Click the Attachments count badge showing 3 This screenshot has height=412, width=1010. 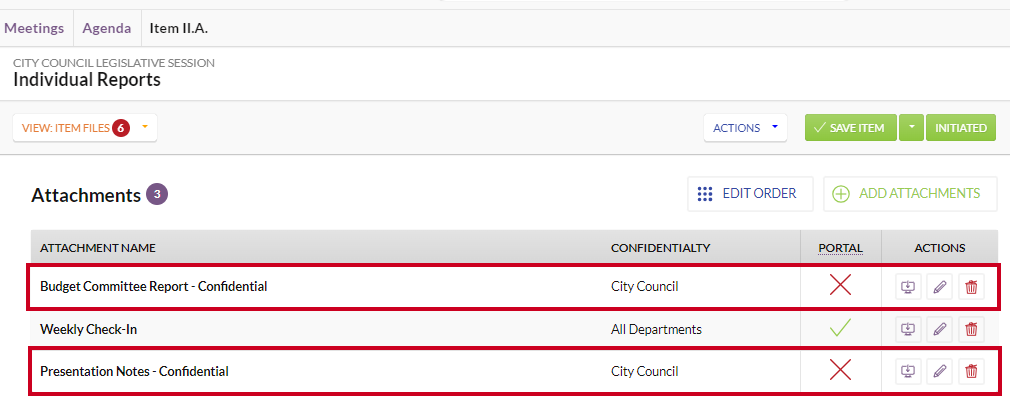tap(157, 194)
